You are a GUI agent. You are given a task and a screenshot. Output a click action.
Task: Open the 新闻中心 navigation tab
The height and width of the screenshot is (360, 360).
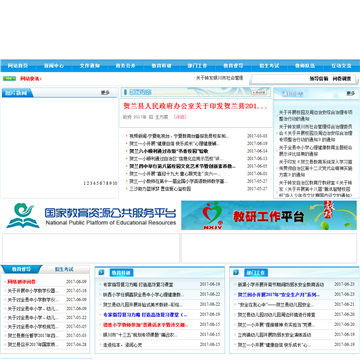coord(54,66)
